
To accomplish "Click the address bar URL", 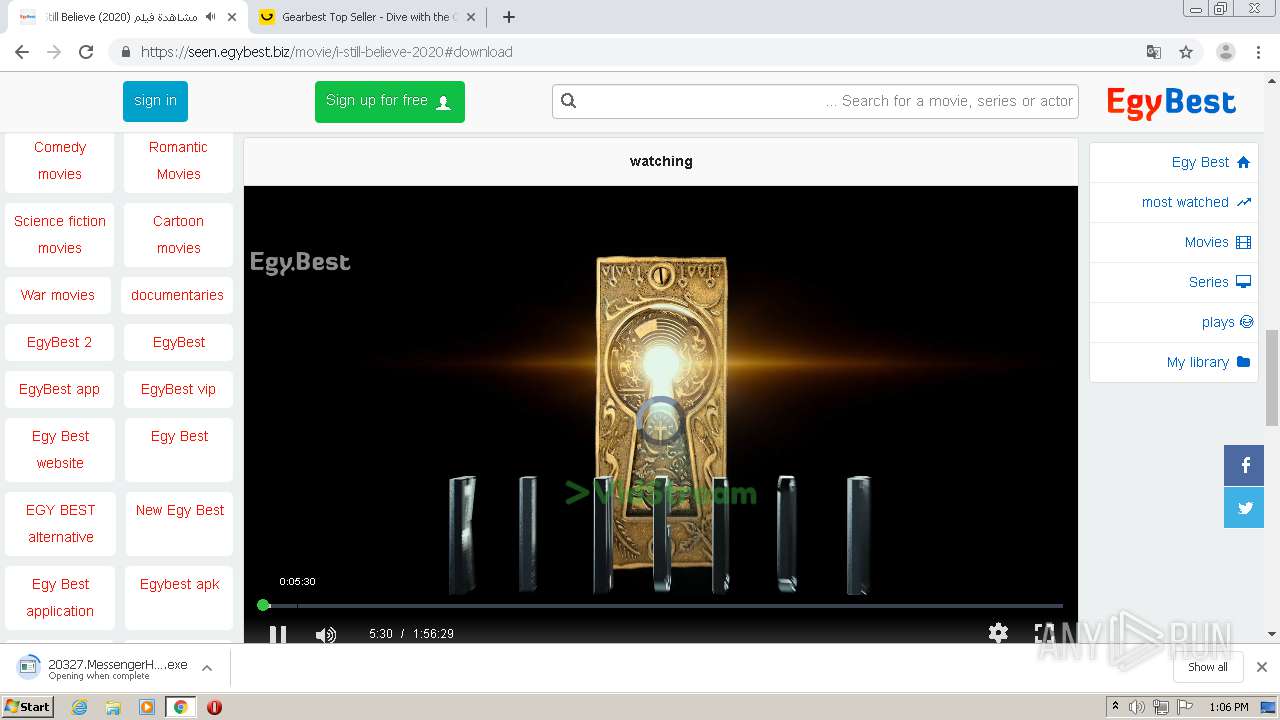I will pos(326,52).
